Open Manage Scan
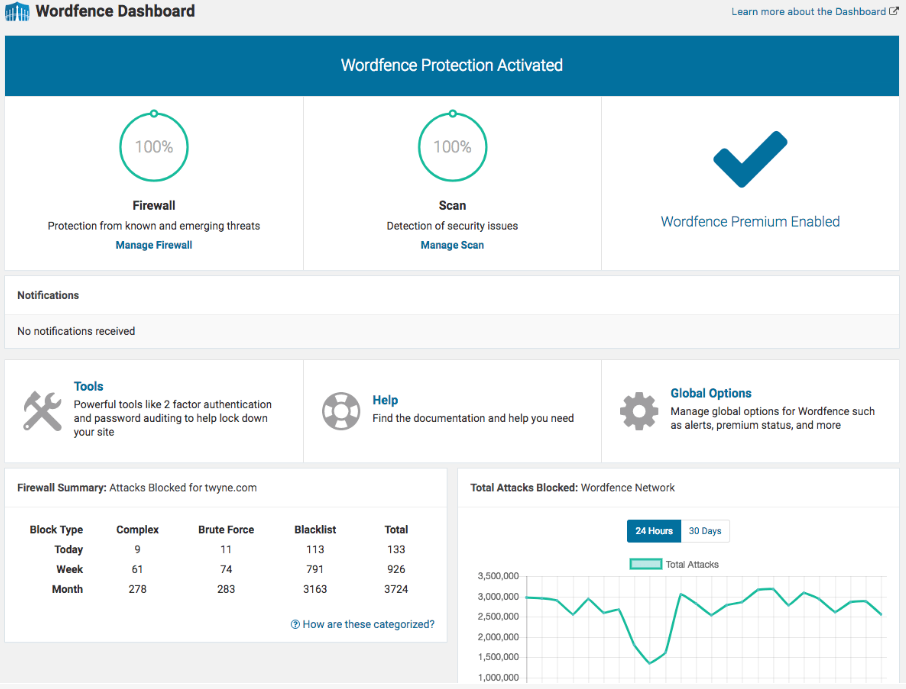Screen dimensions: 906x689 point(452,244)
